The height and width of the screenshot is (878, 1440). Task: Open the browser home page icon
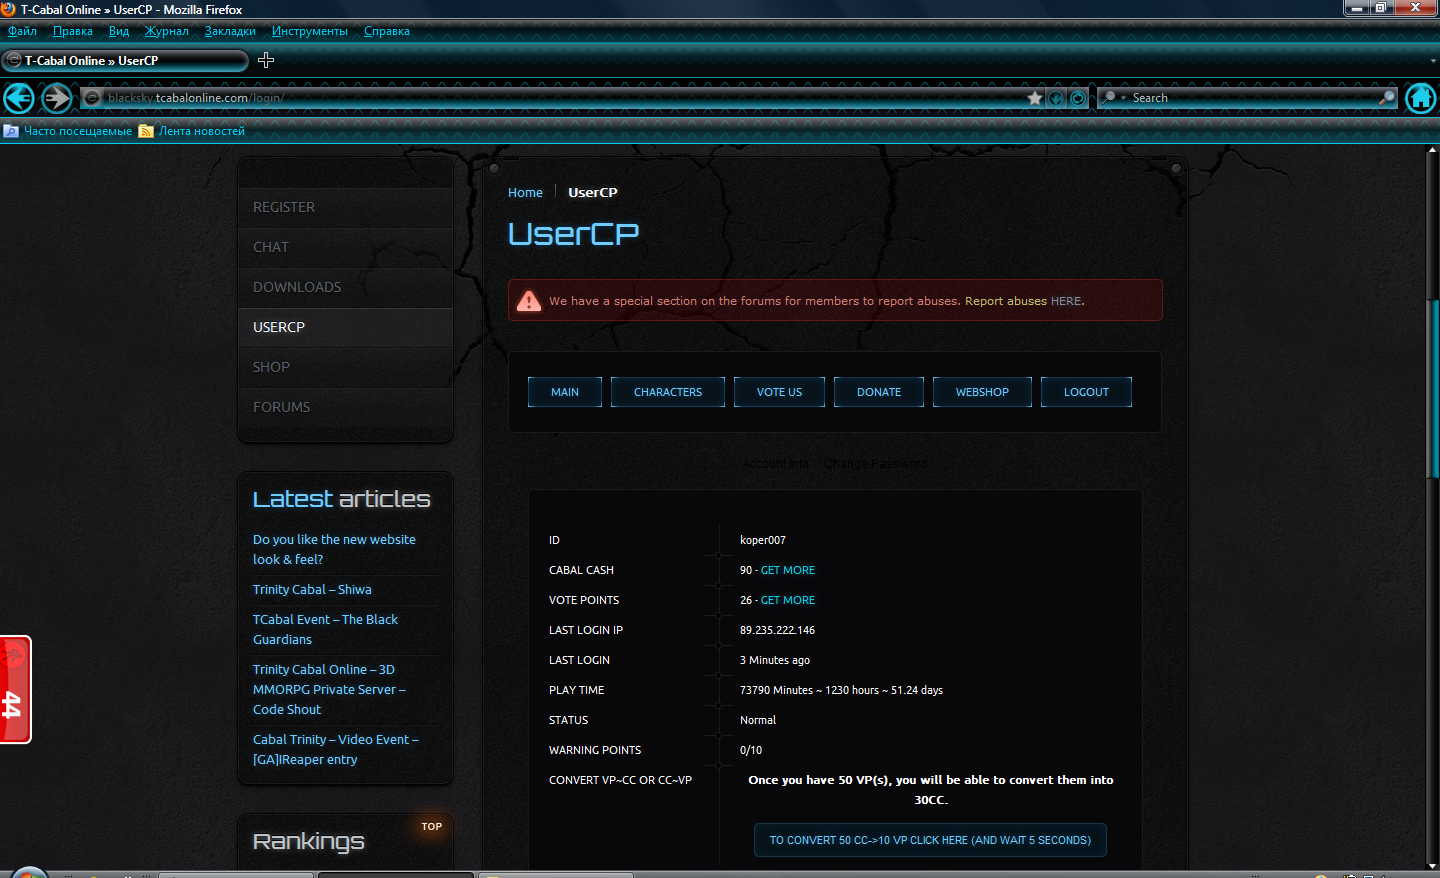(1421, 98)
